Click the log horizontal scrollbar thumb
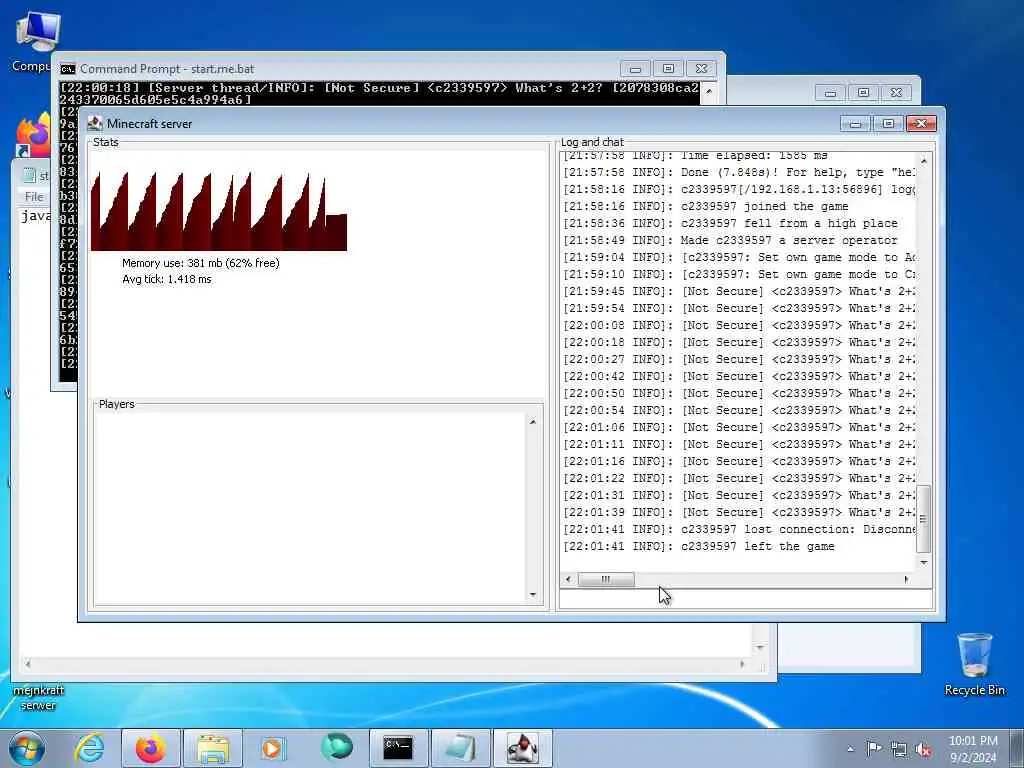1024x768 pixels. coord(606,579)
